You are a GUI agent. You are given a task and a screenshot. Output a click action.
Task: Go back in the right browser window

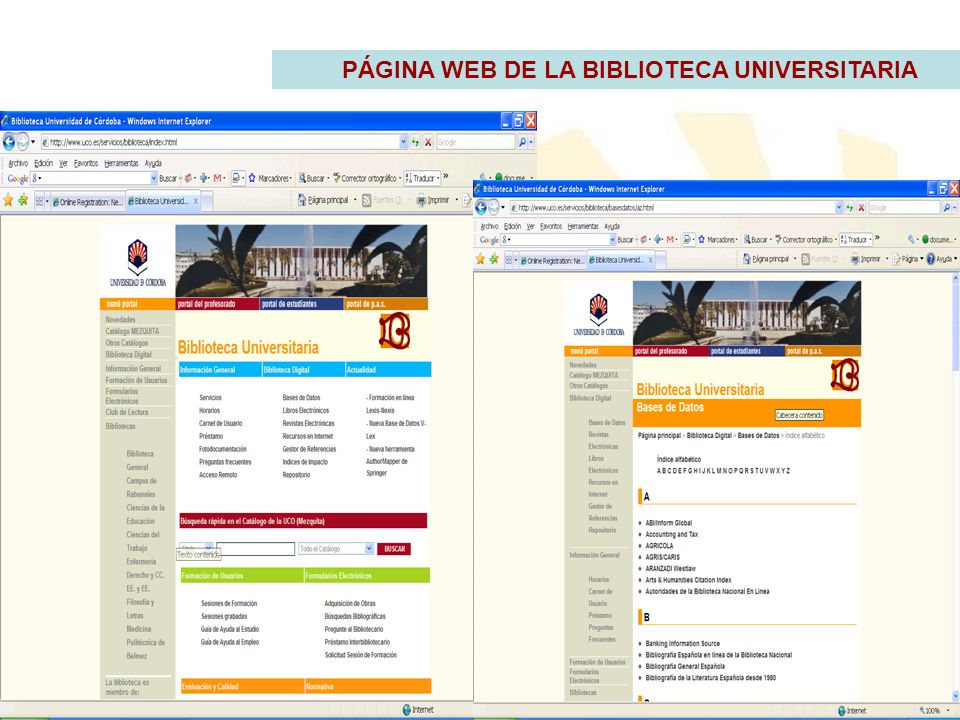click(x=481, y=208)
